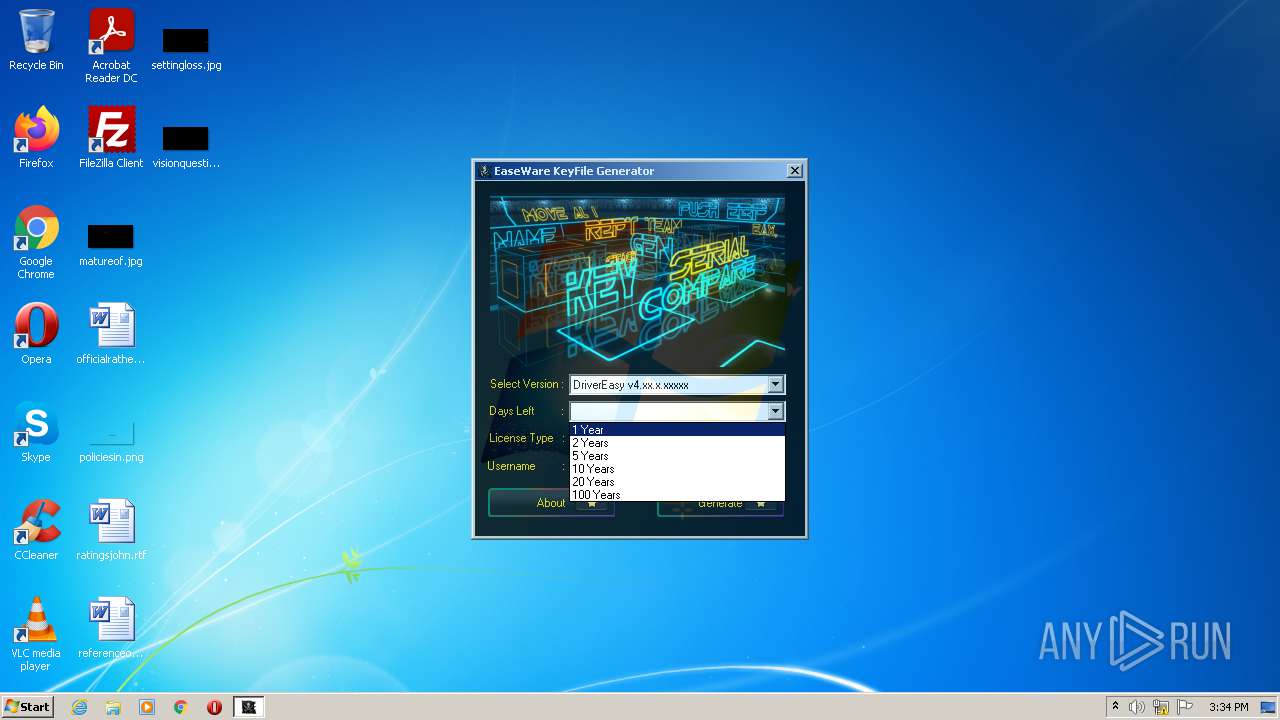Open Firefox desktop shortcut
Image resolution: width=1280 pixels, height=720 pixels.
36,137
